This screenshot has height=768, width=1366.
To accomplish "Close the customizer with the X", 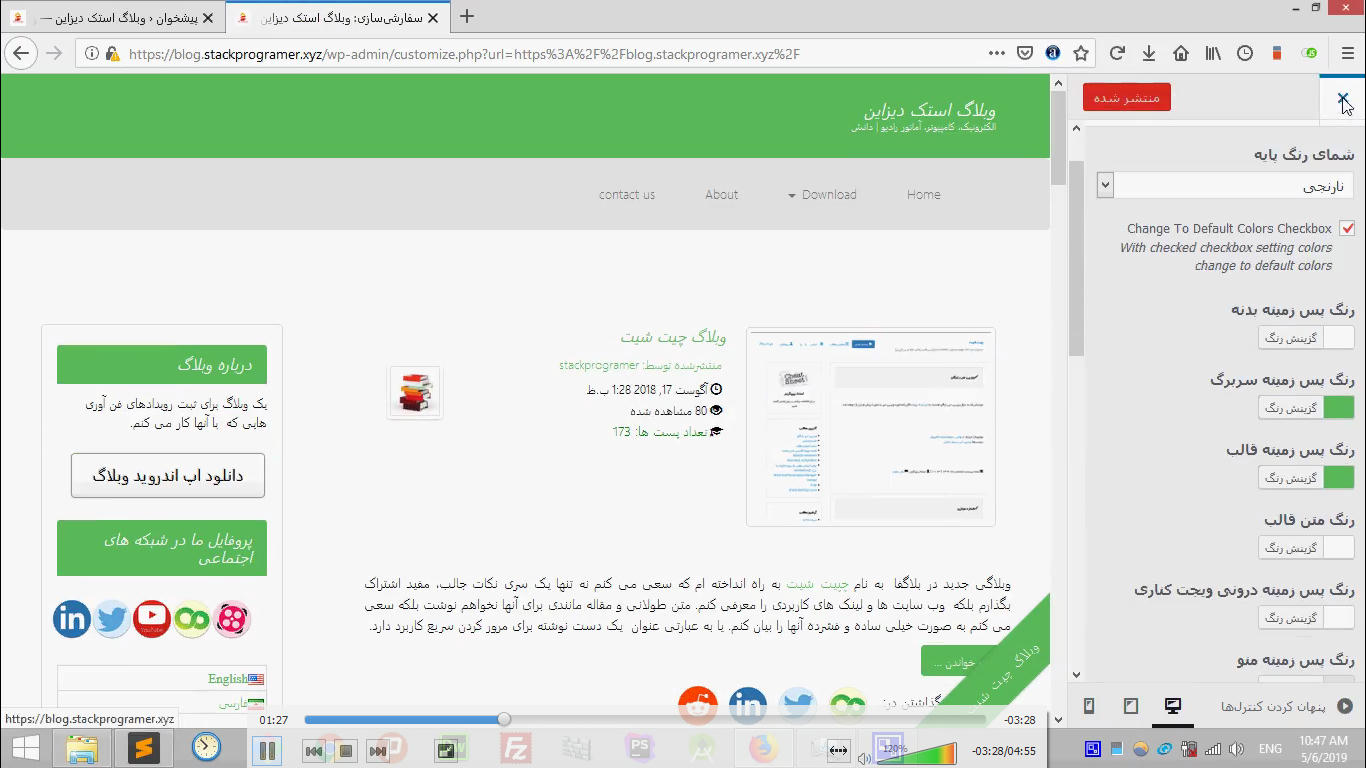I will tap(1343, 98).
